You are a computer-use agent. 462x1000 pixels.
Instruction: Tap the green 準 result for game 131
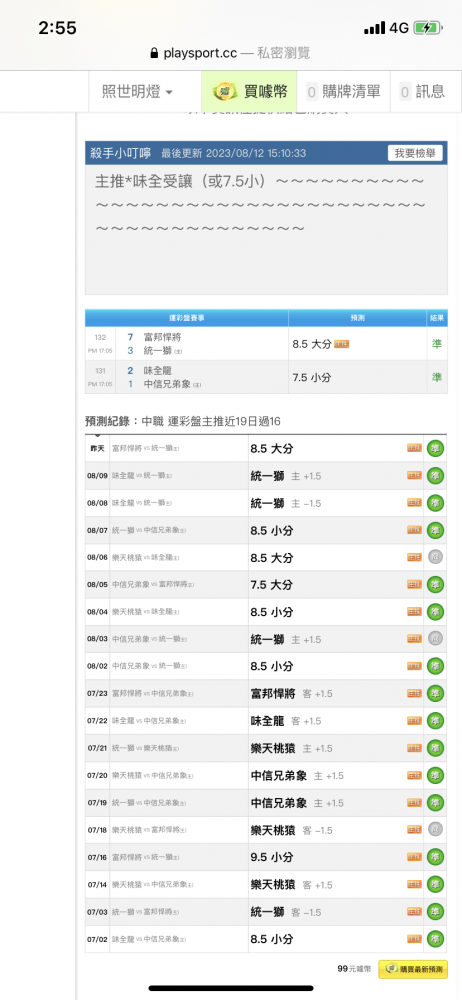437,377
